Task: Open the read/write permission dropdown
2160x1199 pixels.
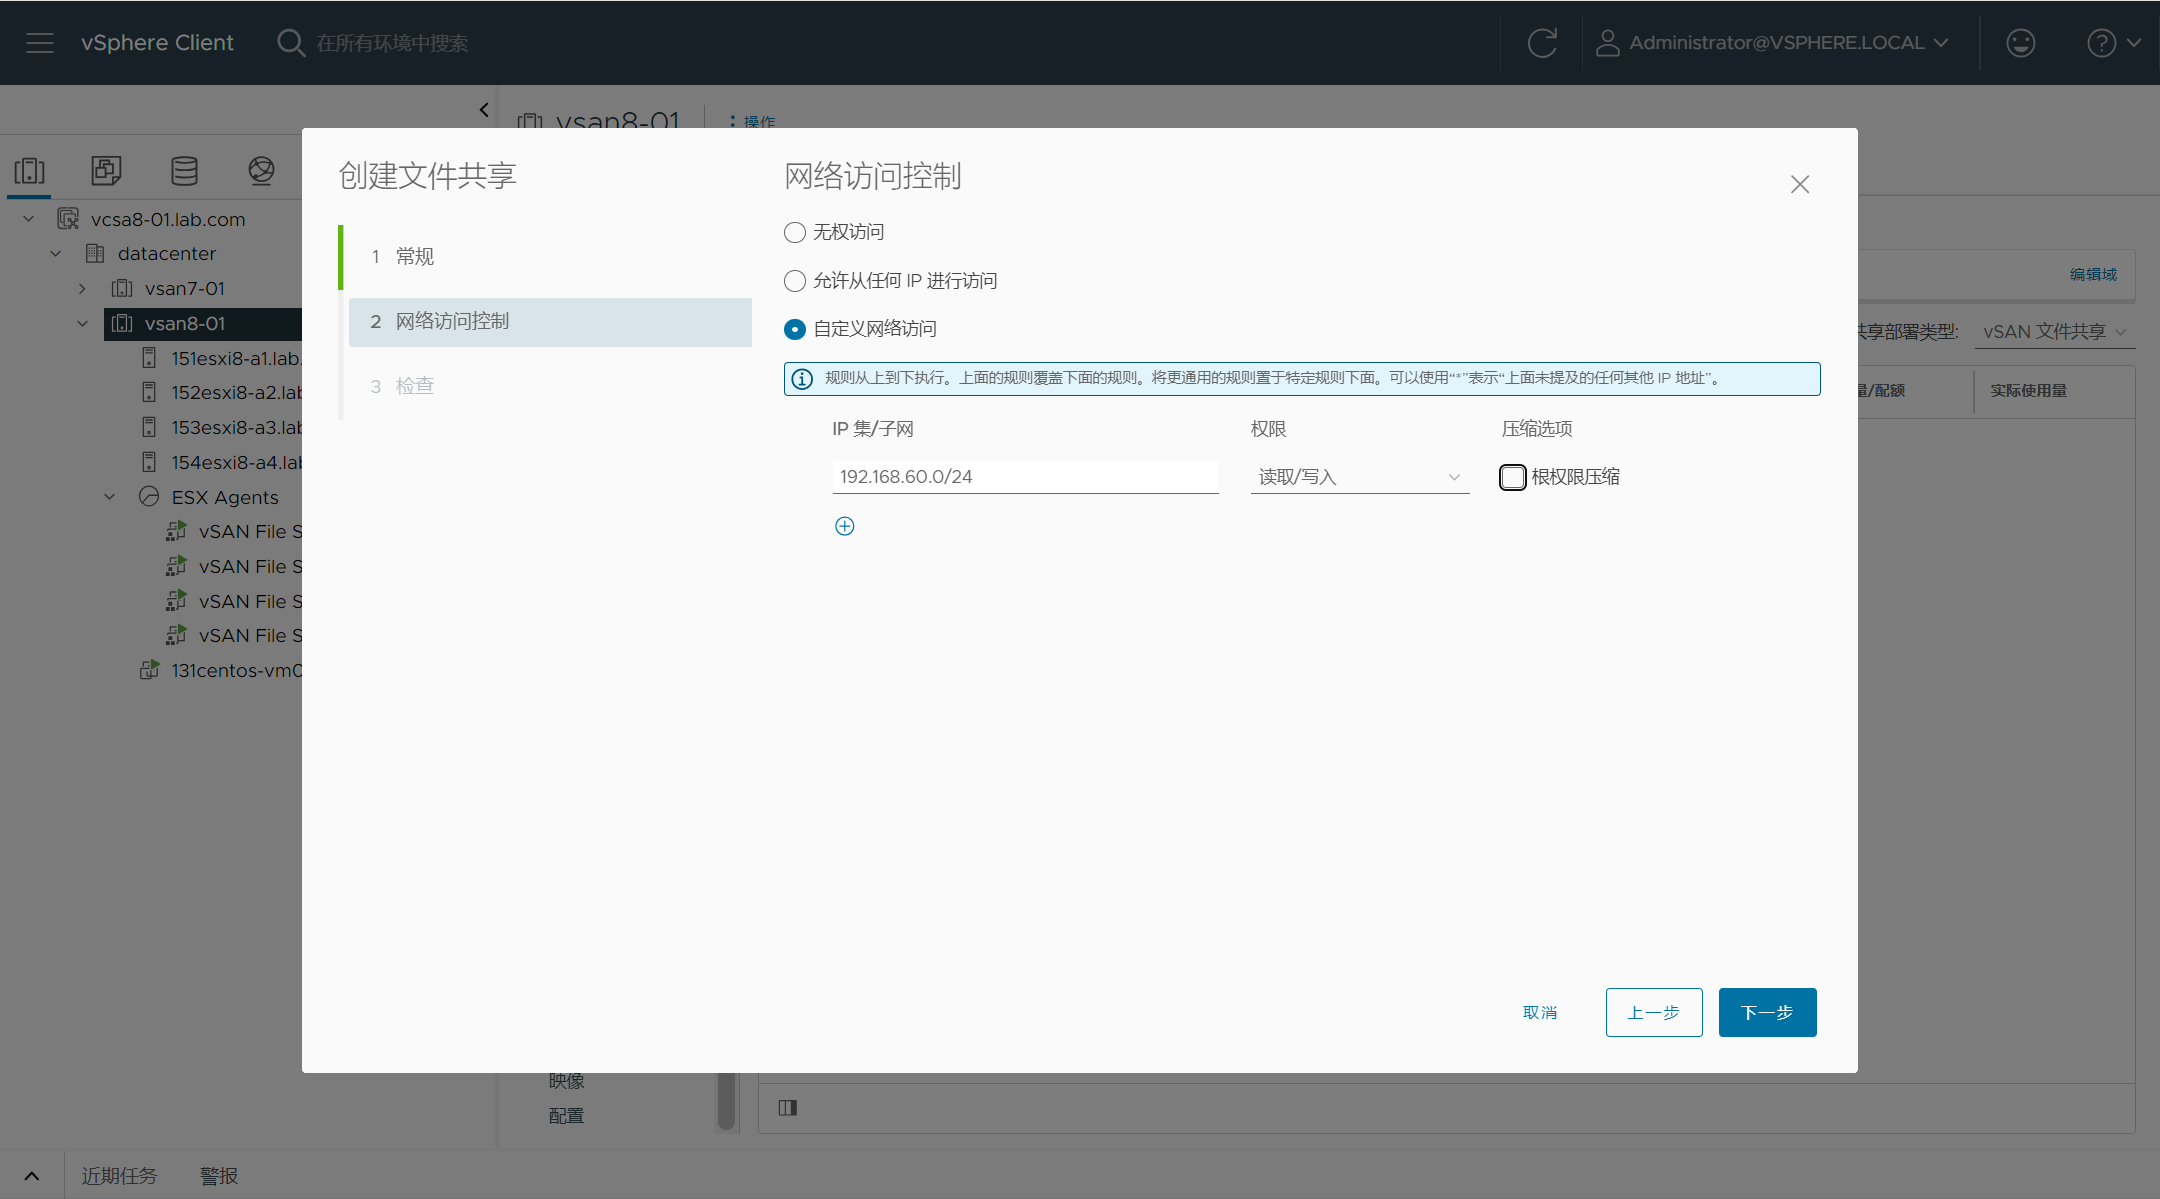Action: pyautogui.click(x=1360, y=477)
